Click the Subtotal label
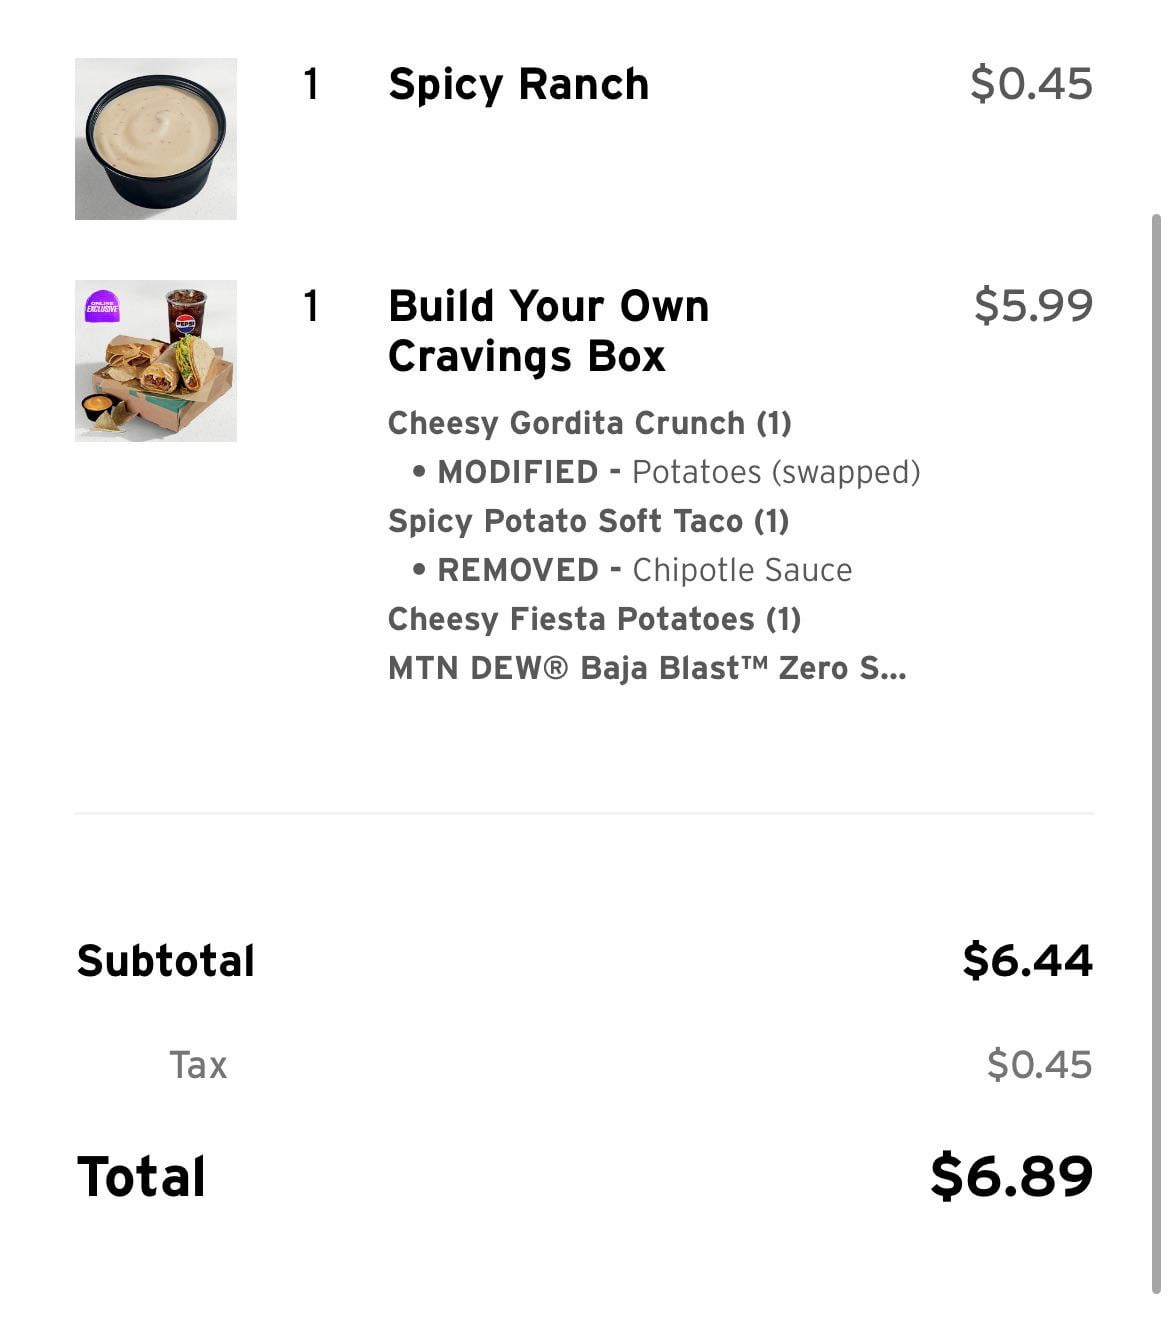1170x1324 pixels. 166,961
